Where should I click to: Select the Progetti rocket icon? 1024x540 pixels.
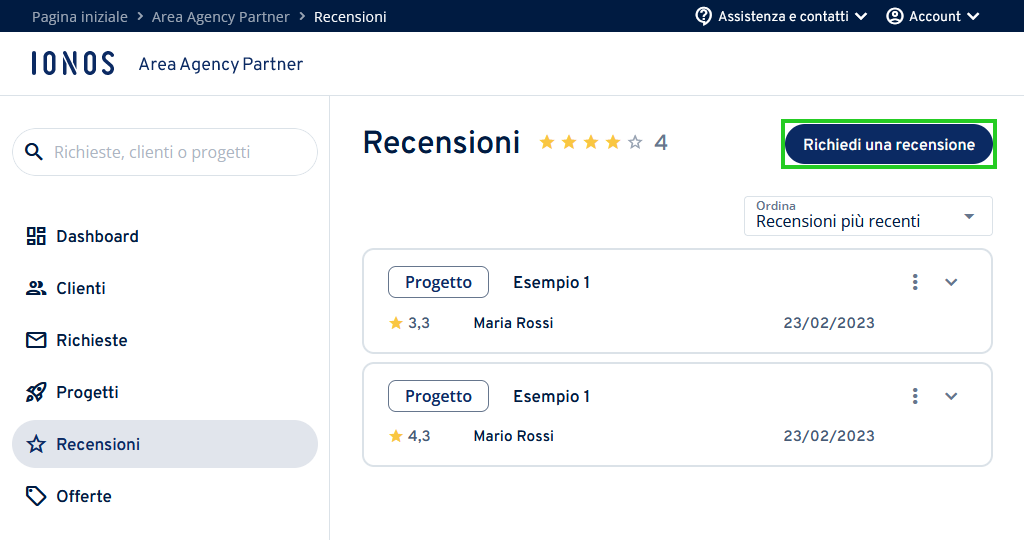click(x=36, y=392)
